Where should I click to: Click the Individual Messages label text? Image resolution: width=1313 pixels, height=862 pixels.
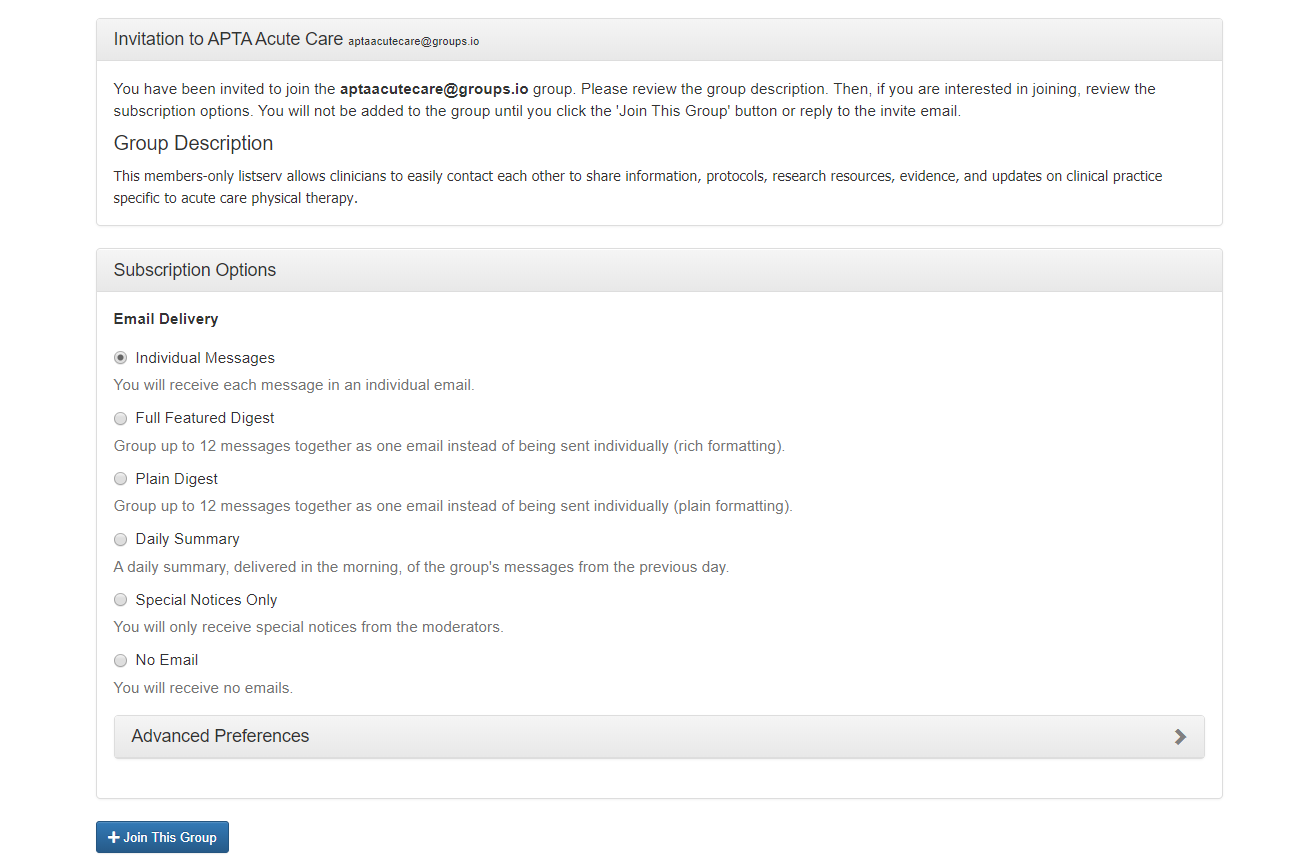pyautogui.click(x=205, y=358)
